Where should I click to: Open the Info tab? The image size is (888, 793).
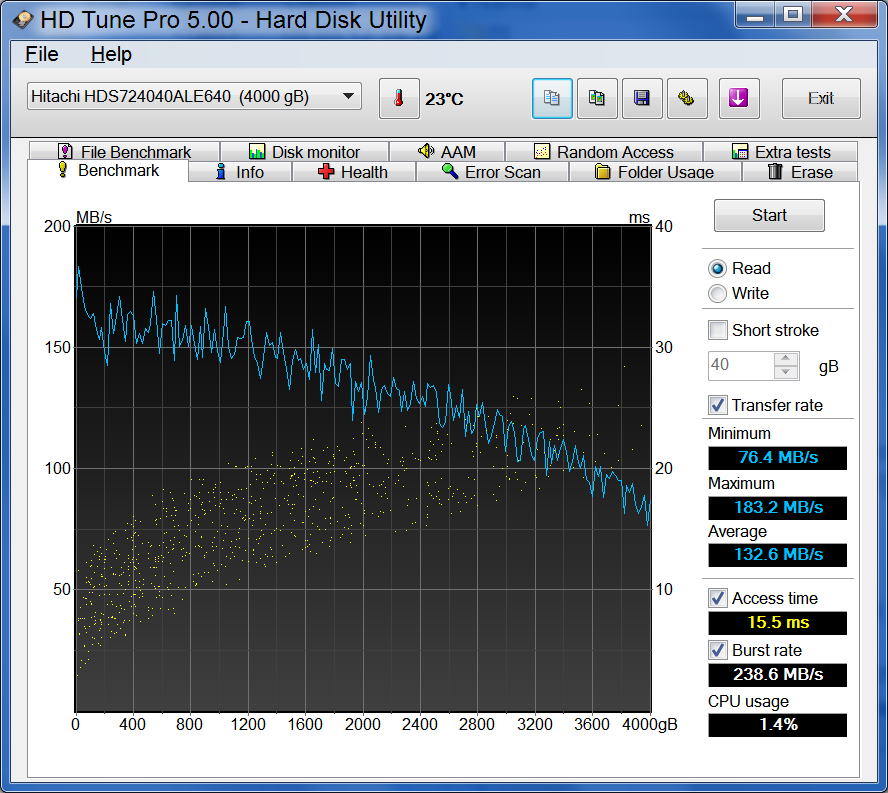(240, 172)
